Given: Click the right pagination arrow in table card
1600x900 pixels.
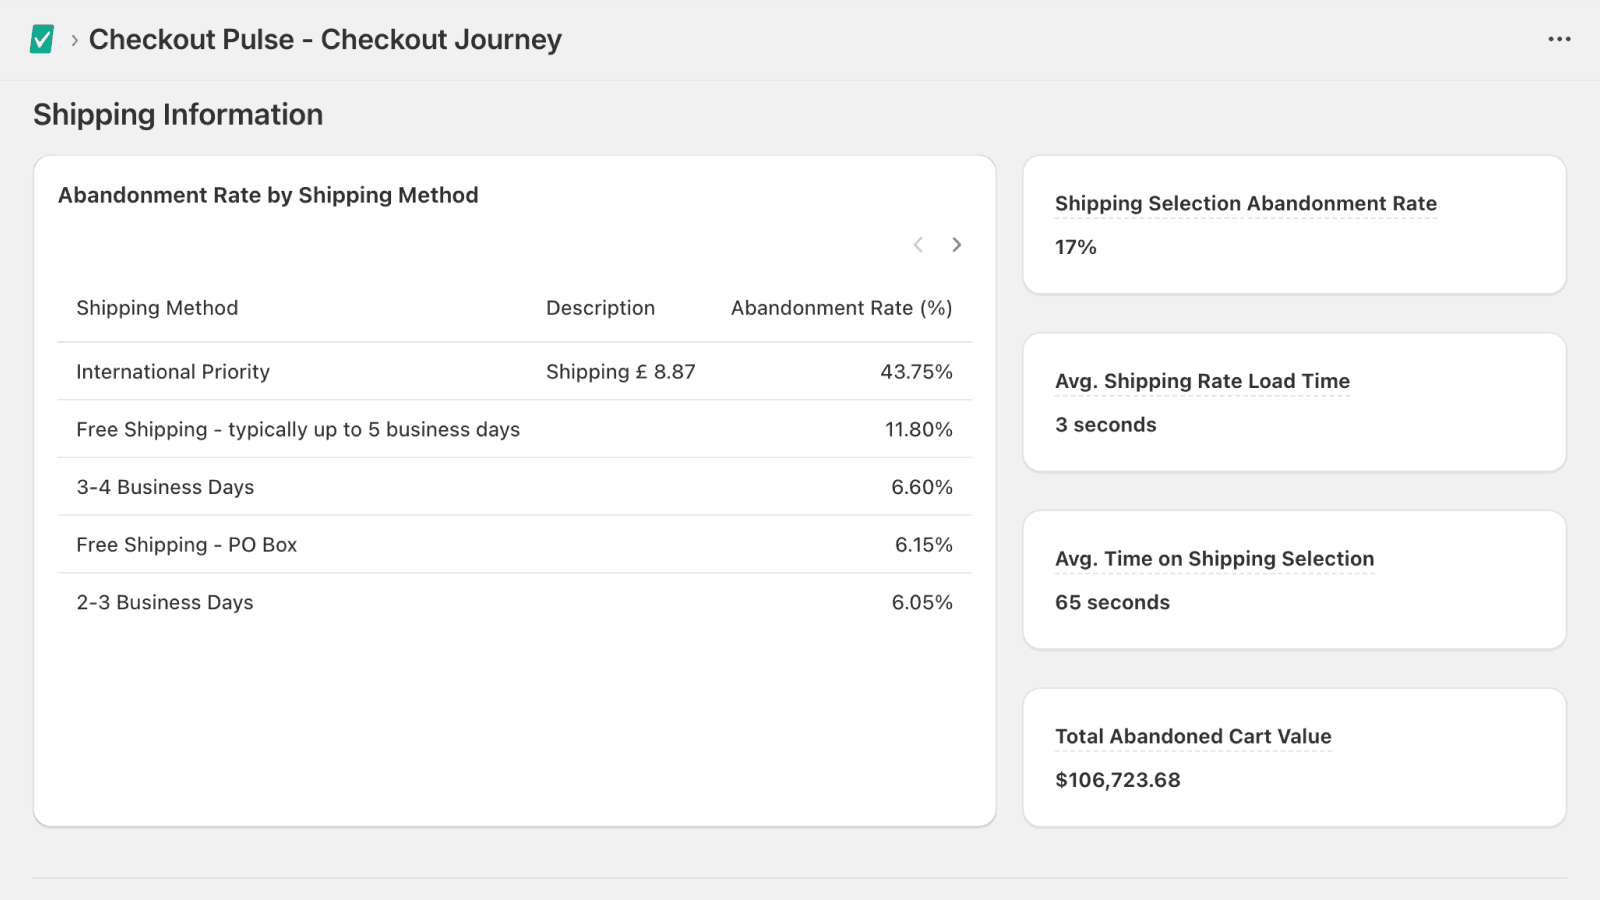Looking at the screenshot, I should [x=956, y=244].
